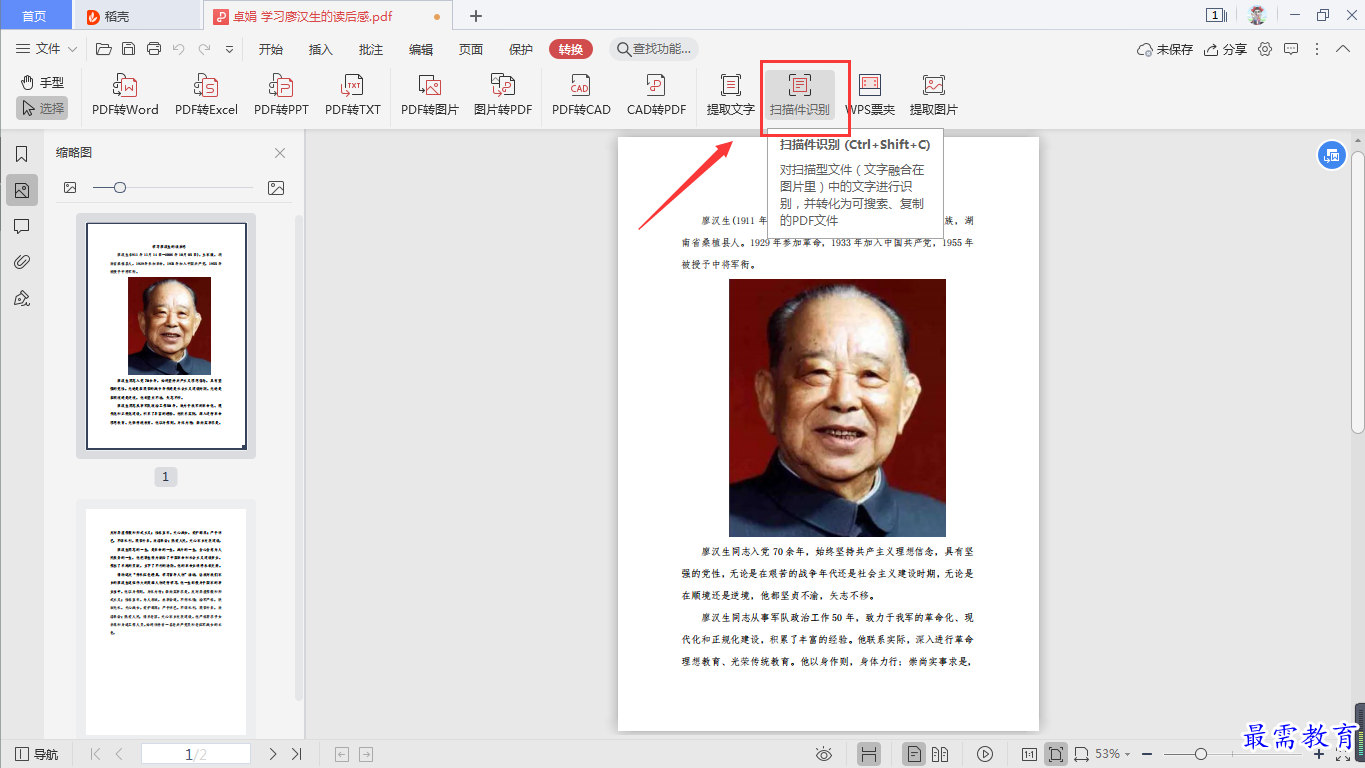Click the PDF转PPT converter icon
This screenshot has width=1365, height=768.
pos(281,96)
